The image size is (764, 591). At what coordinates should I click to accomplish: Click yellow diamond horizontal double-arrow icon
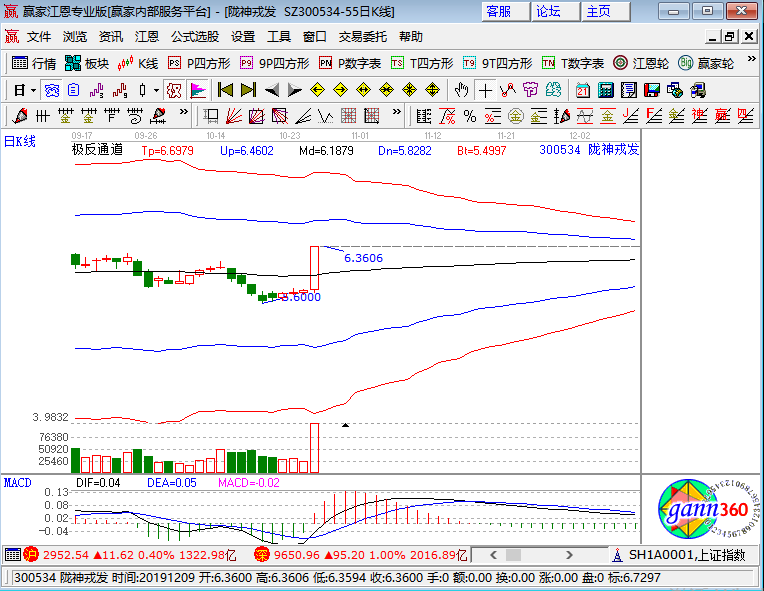[x=363, y=90]
